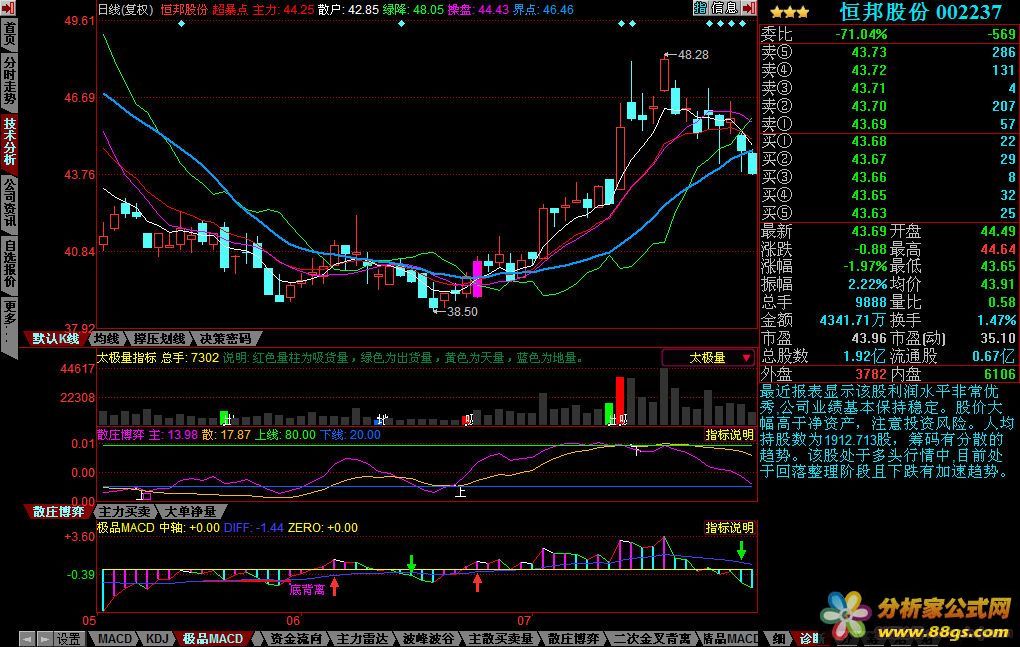Collapse side panel with red arrow icon
Viewport: 1020px width, 647px height.
[749, 8]
